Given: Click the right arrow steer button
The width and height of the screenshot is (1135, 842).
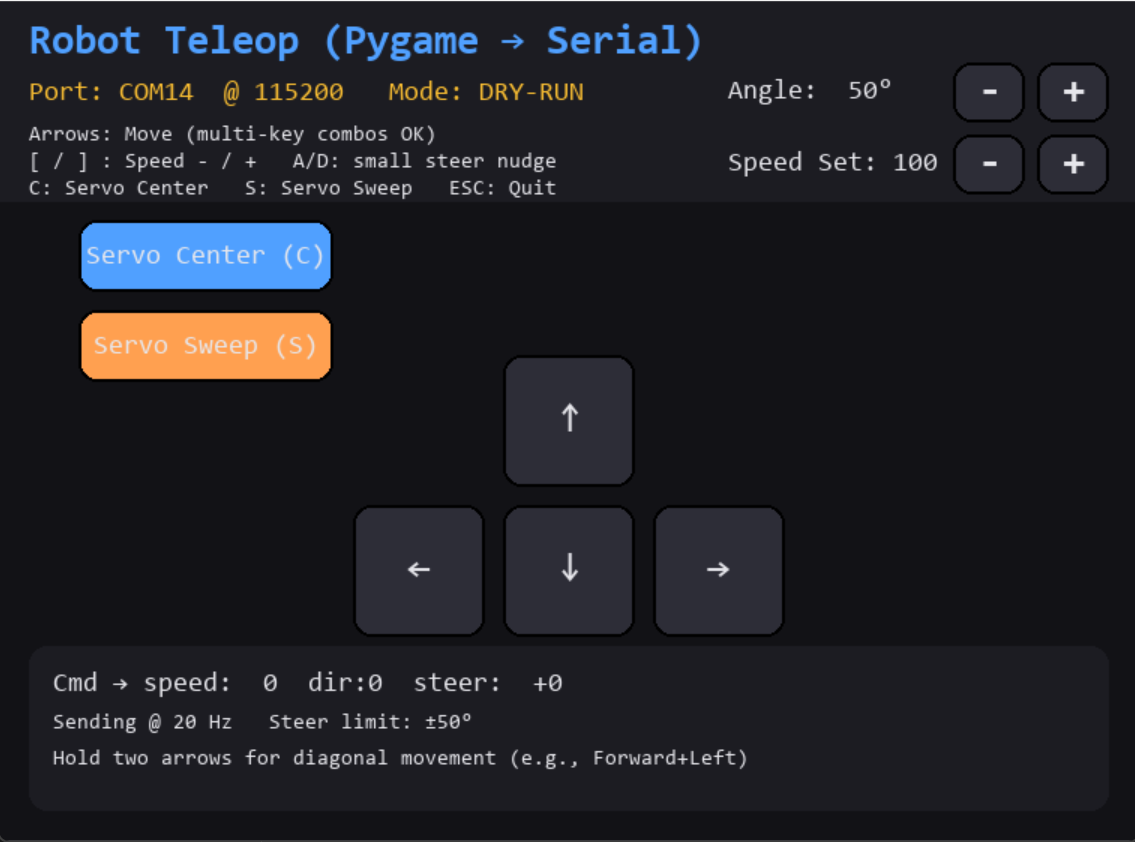Looking at the screenshot, I should click(719, 571).
